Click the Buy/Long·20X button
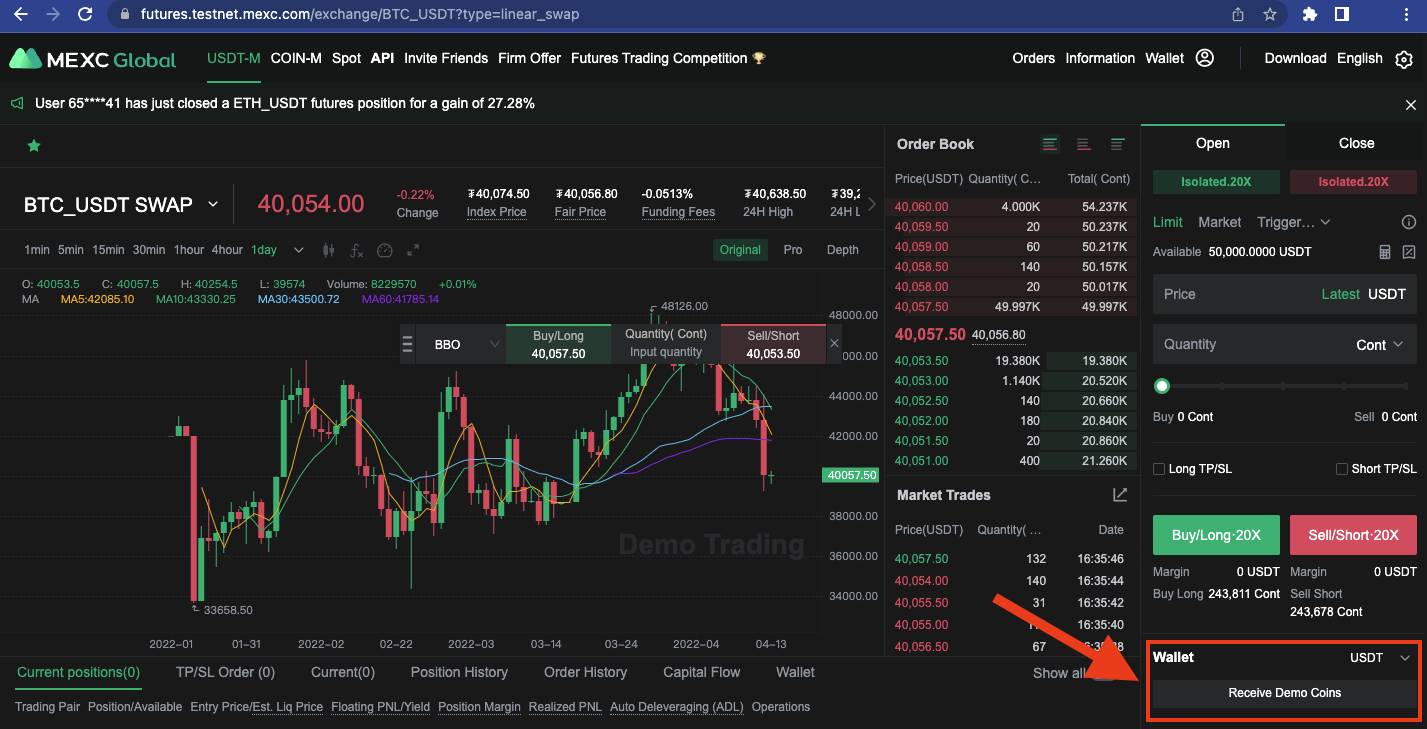 (x=1216, y=535)
